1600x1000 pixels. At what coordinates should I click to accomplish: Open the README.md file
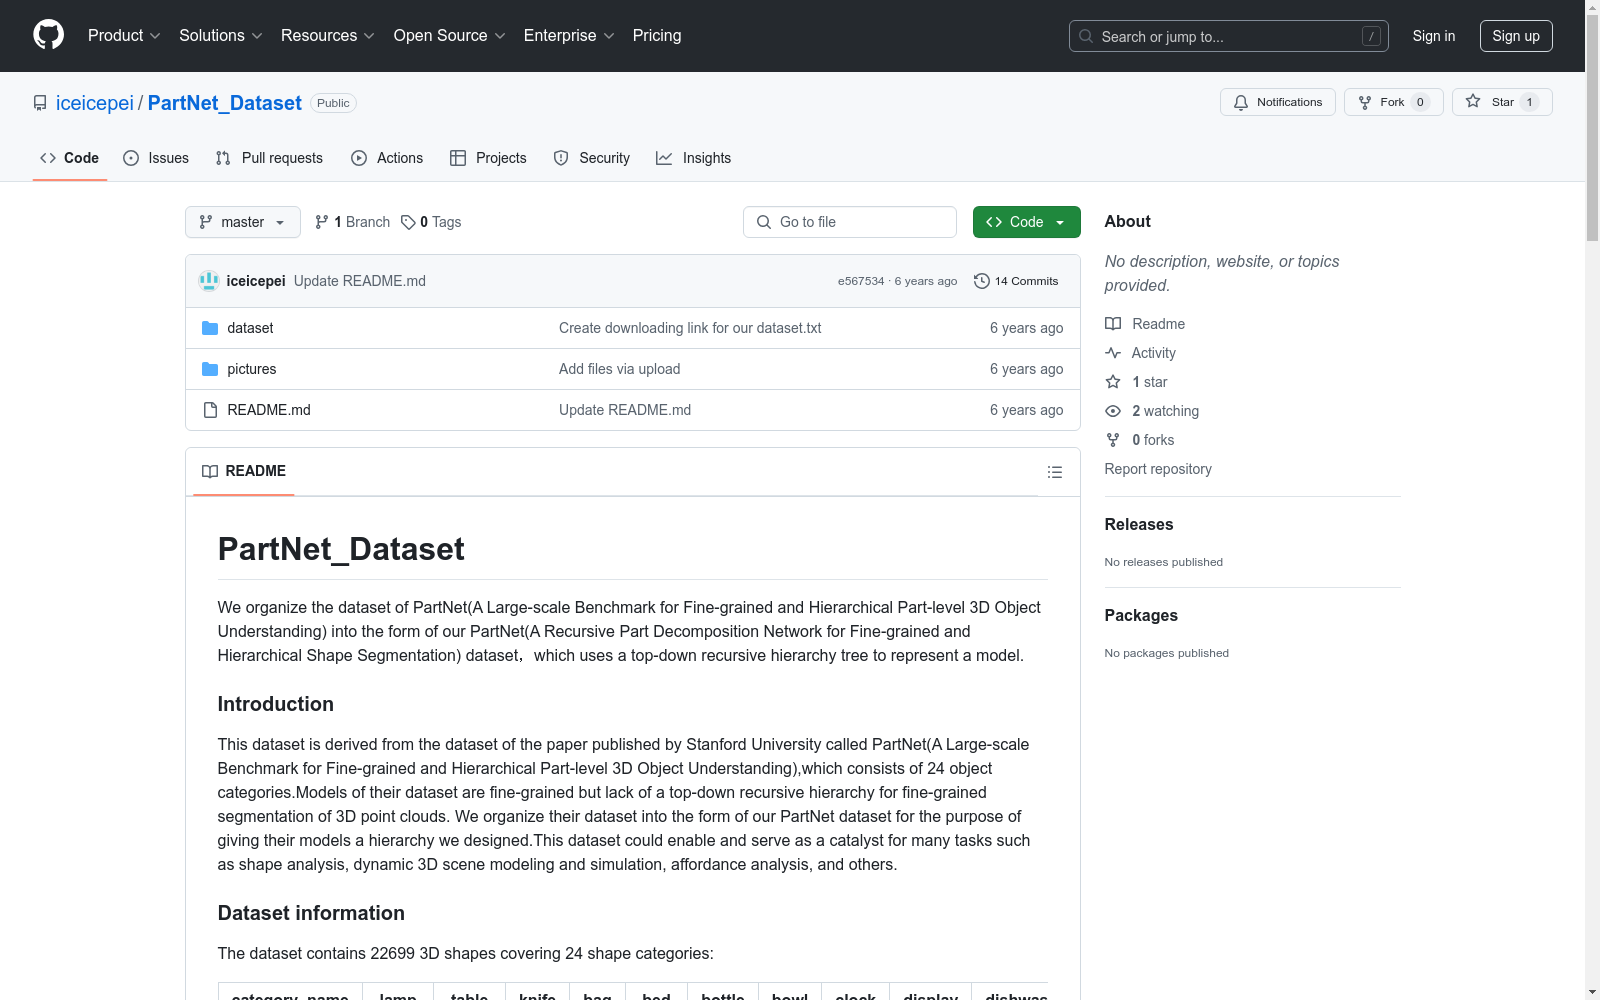point(269,410)
